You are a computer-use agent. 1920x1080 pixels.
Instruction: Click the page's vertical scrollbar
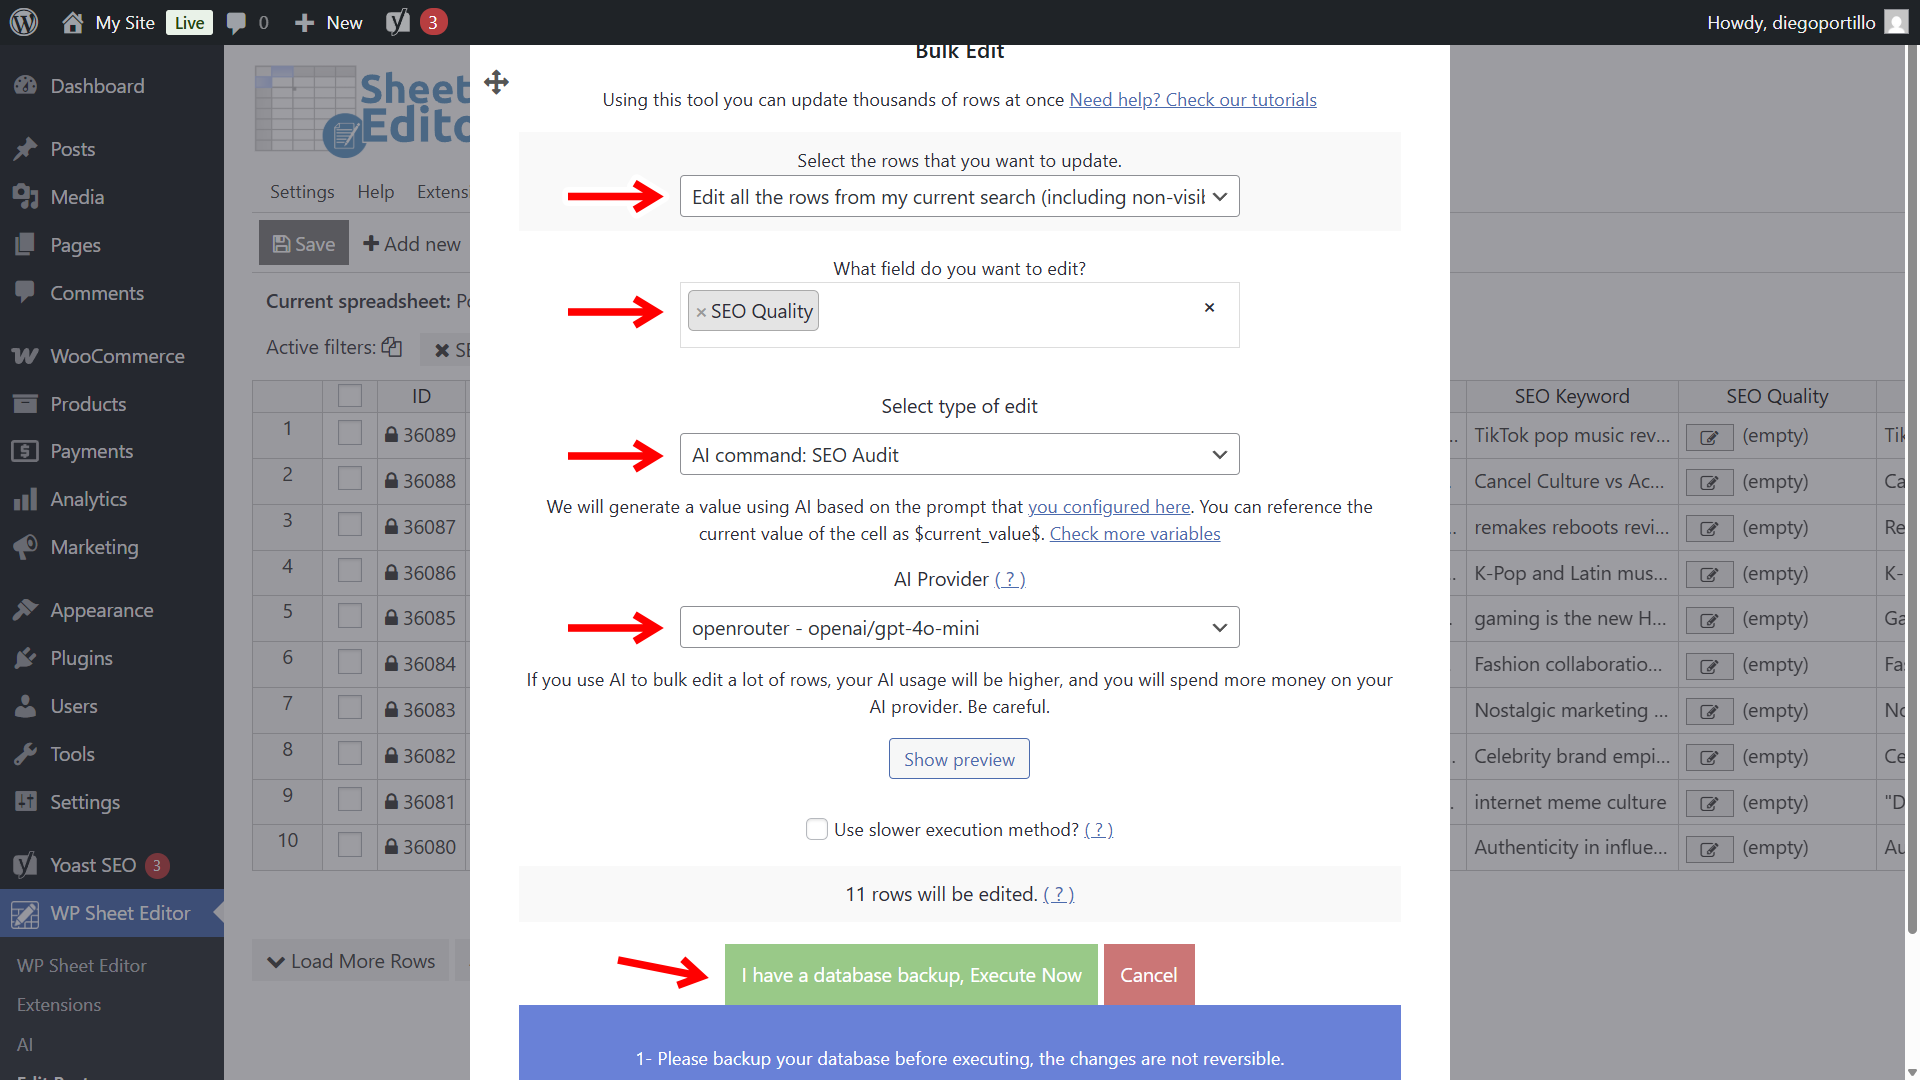[1912, 490]
